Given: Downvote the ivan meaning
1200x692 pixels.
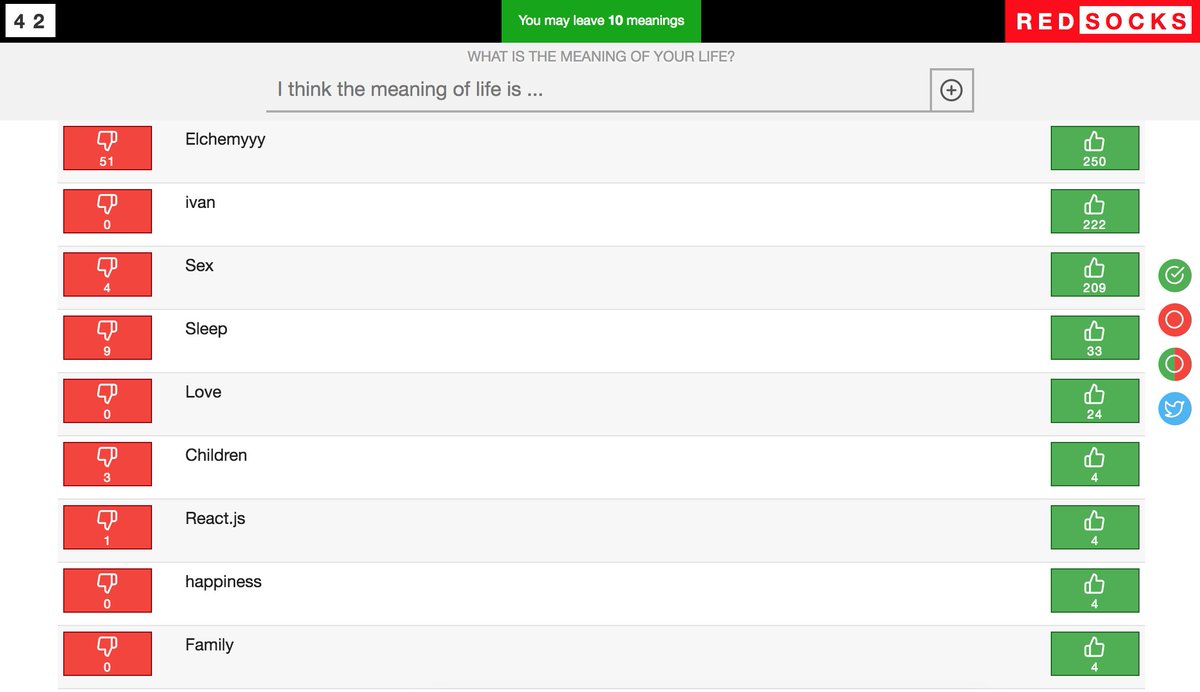Looking at the screenshot, I should 107,211.
